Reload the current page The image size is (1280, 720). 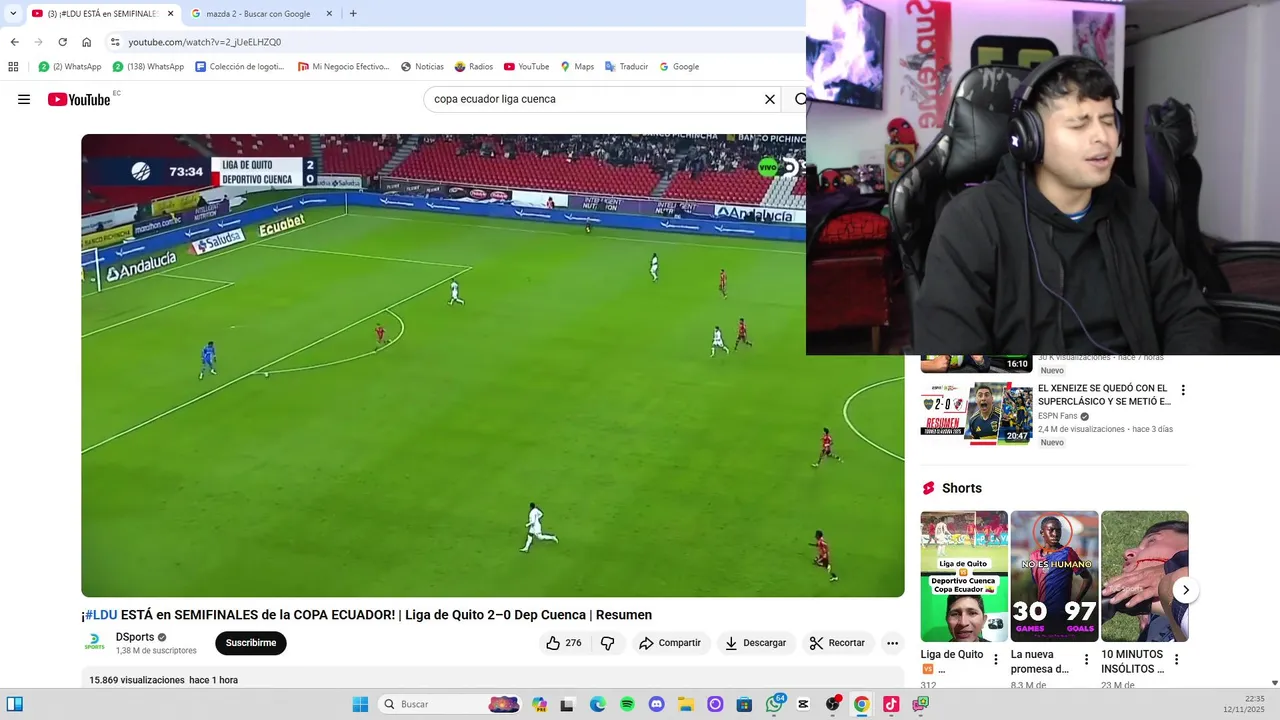pos(62,42)
